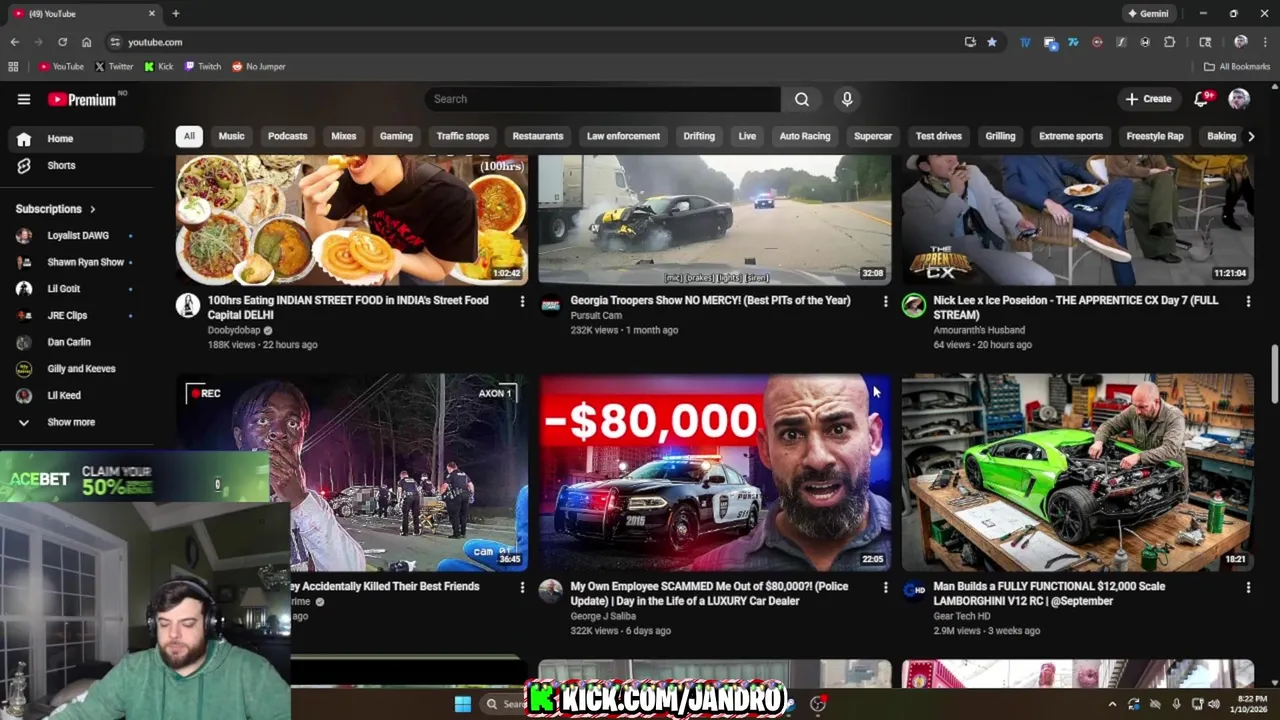Select the Music filter chip
The image size is (1280, 720).
point(231,136)
